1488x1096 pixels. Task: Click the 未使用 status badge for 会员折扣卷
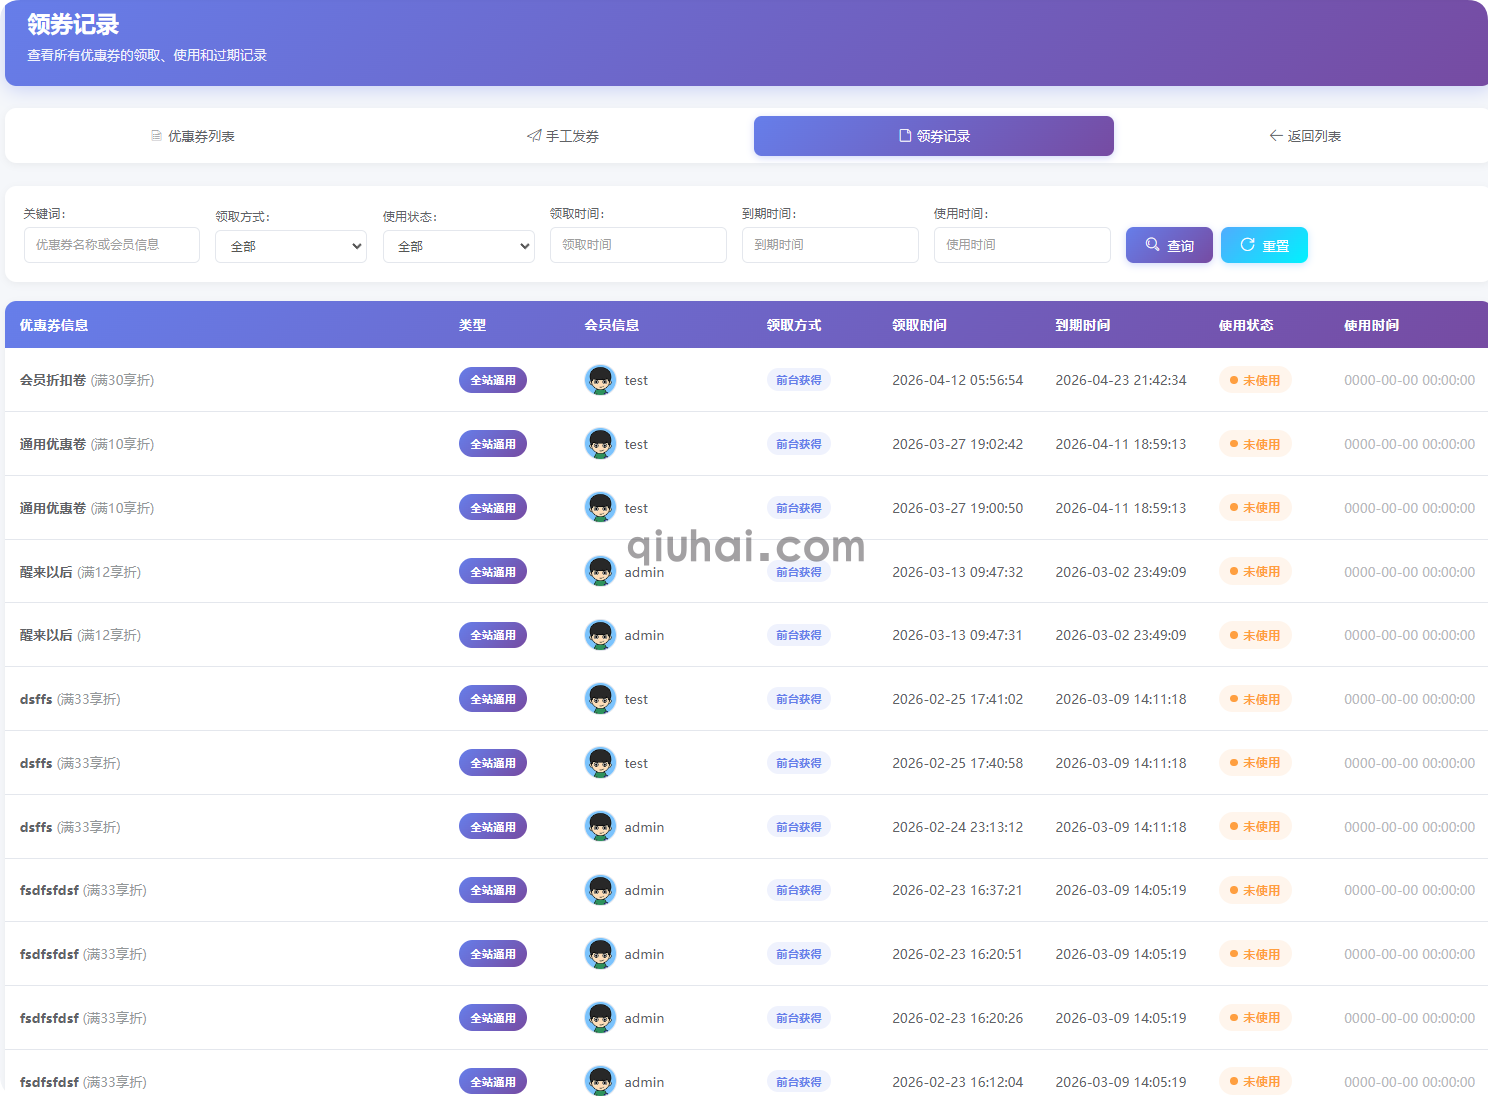point(1255,380)
